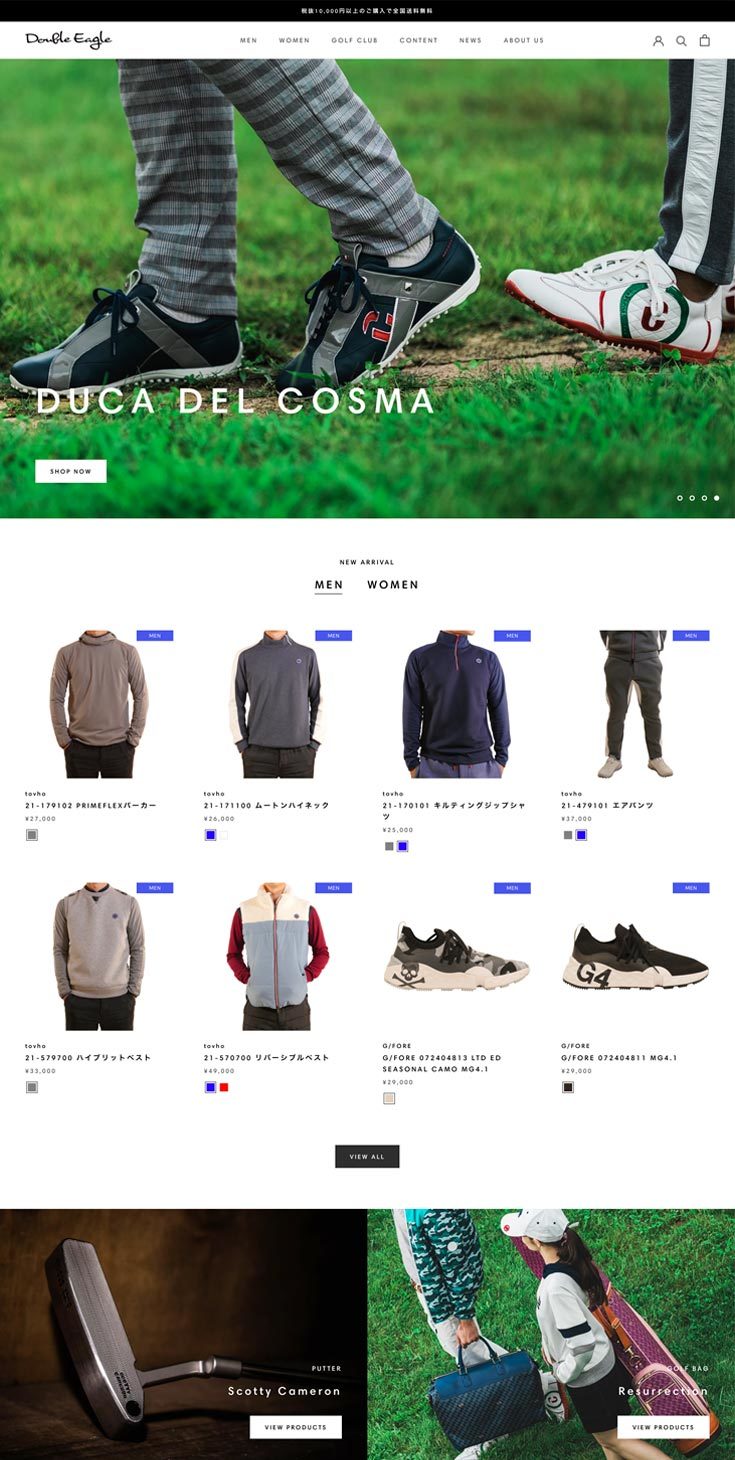Open the GOLF CLUB menu
Screen dimensions: 735x1460
pos(354,41)
